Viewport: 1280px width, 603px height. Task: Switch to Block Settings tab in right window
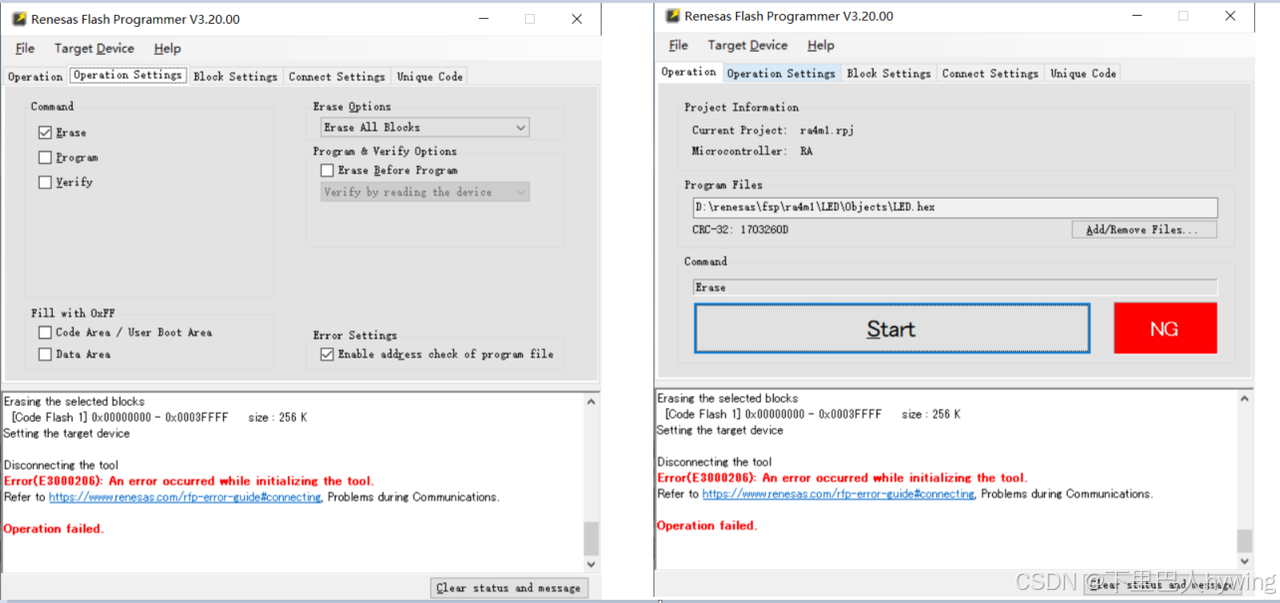[888, 73]
